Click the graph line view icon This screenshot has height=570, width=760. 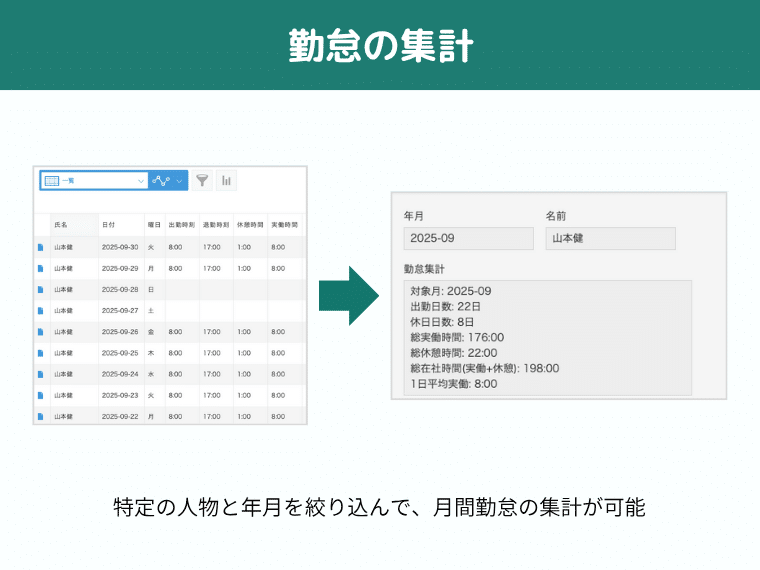click(x=160, y=181)
